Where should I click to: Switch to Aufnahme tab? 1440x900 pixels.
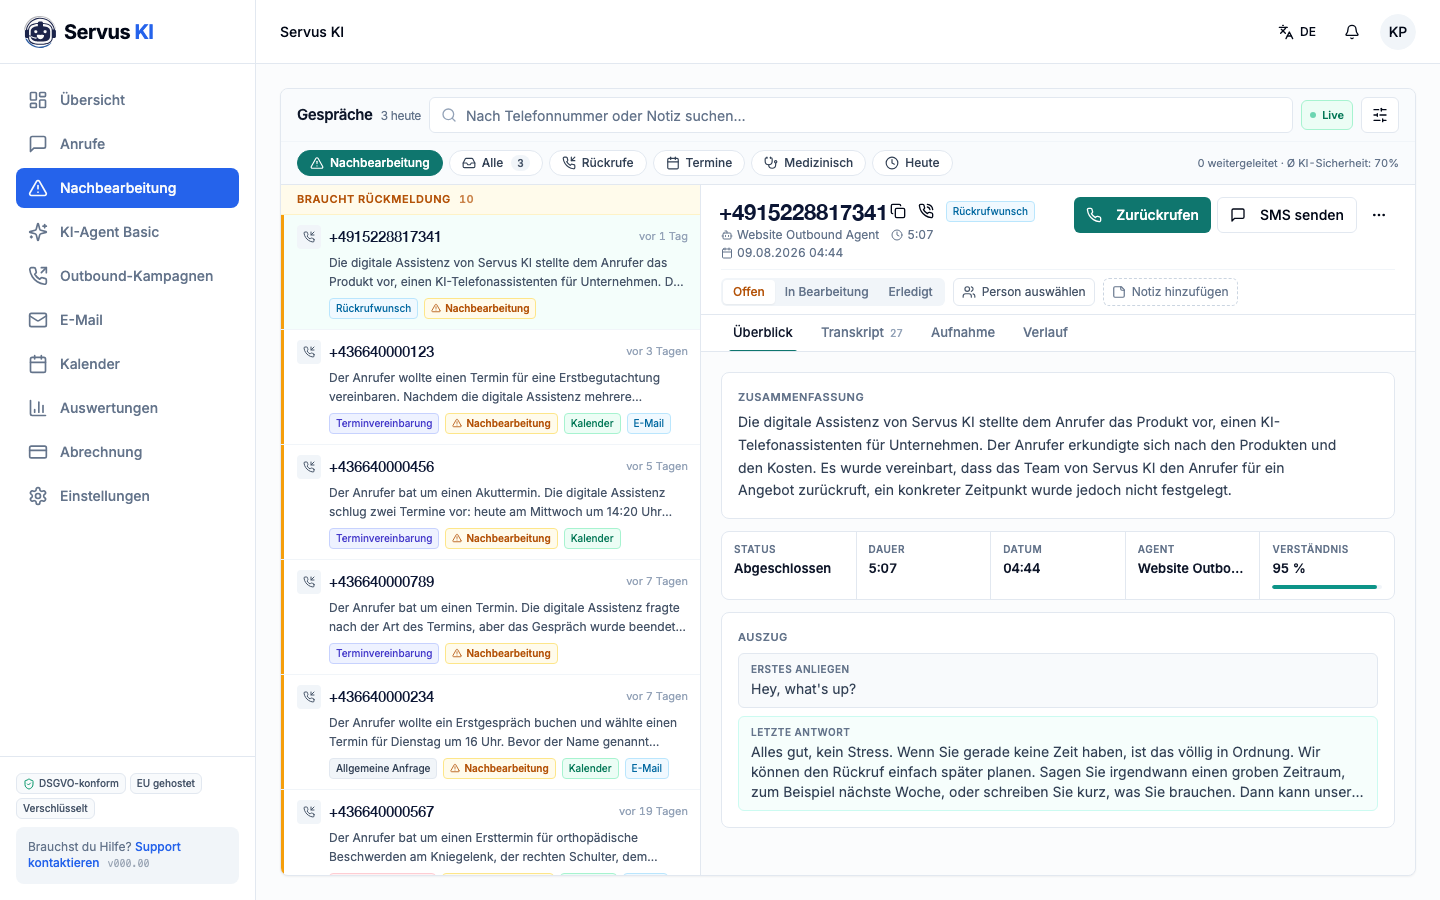[963, 333]
